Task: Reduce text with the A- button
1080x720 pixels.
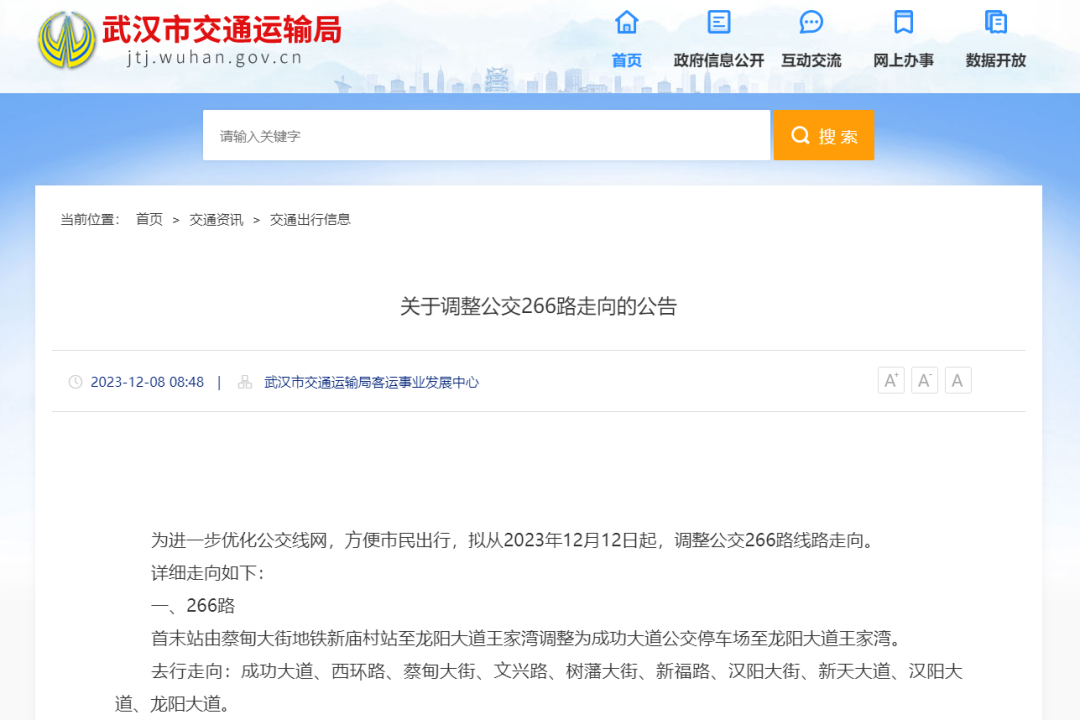Action: click(924, 380)
